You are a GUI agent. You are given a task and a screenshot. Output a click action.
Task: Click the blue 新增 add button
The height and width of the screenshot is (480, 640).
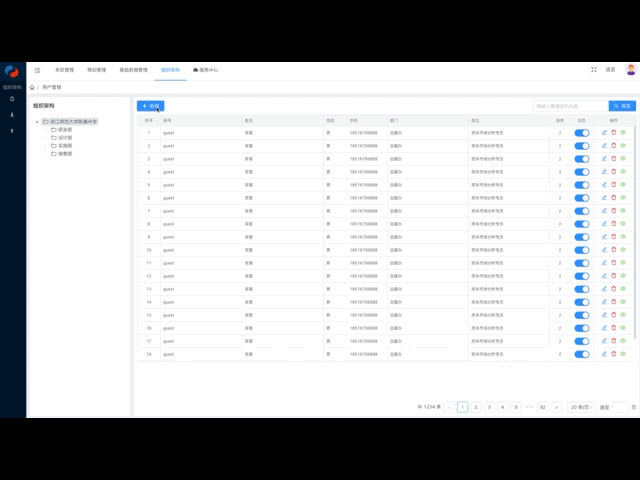pos(151,106)
